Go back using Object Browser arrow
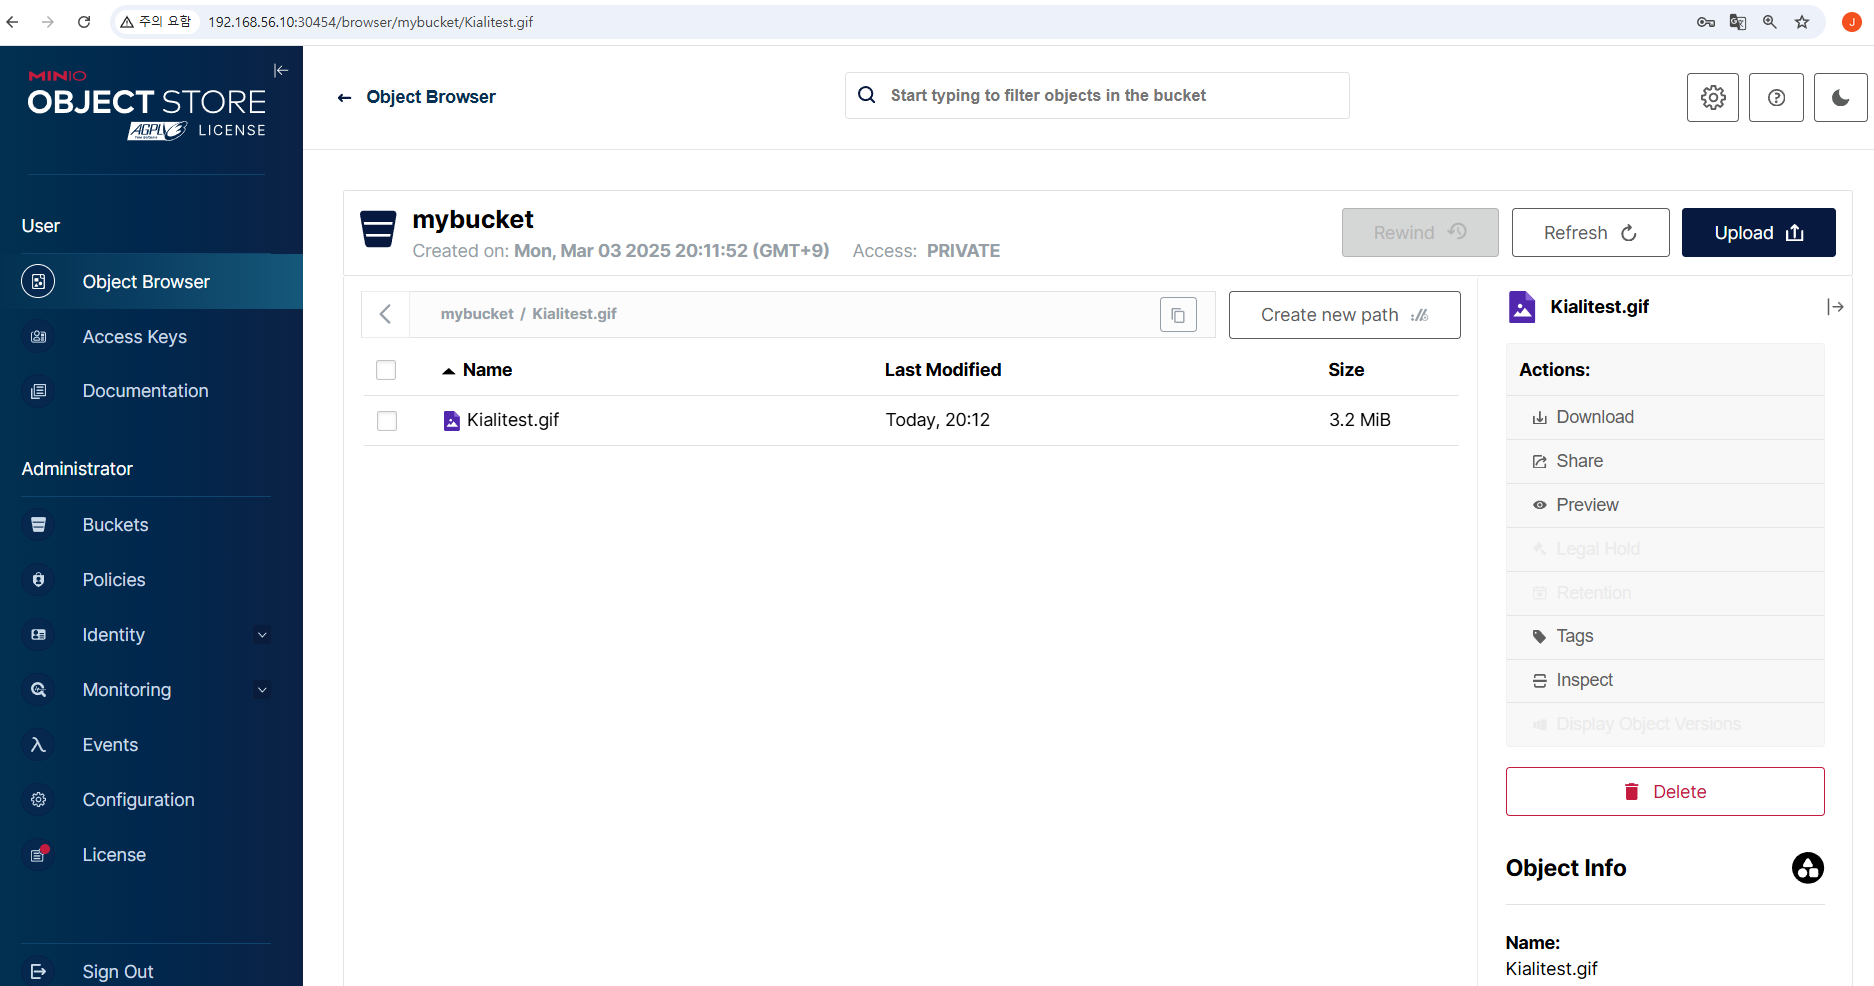1874x986 pixels. (345, 97)
